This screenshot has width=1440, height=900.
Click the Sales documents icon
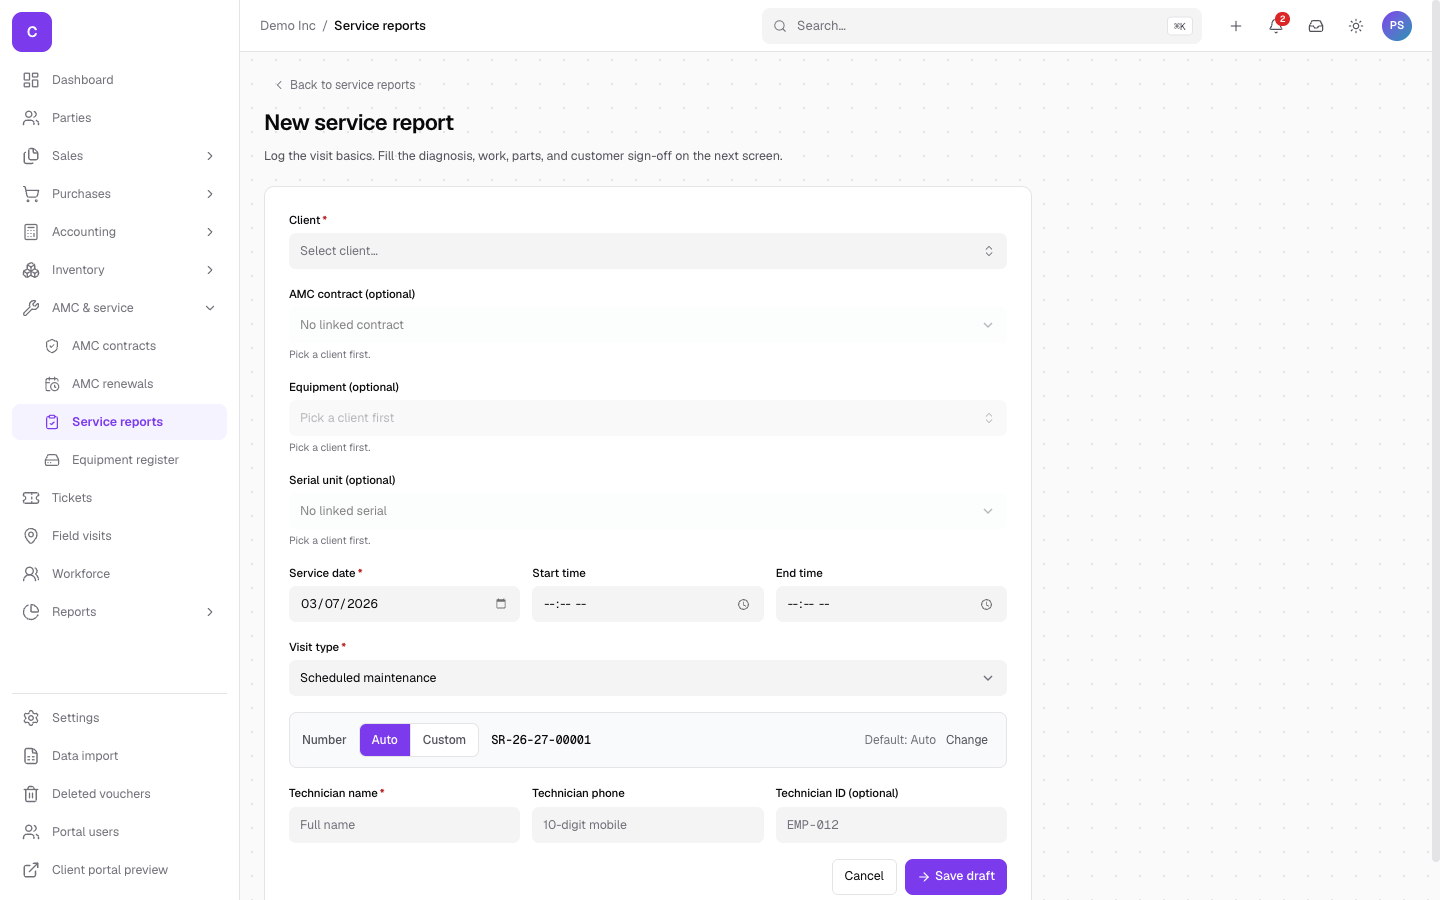[x=31, y=156]
